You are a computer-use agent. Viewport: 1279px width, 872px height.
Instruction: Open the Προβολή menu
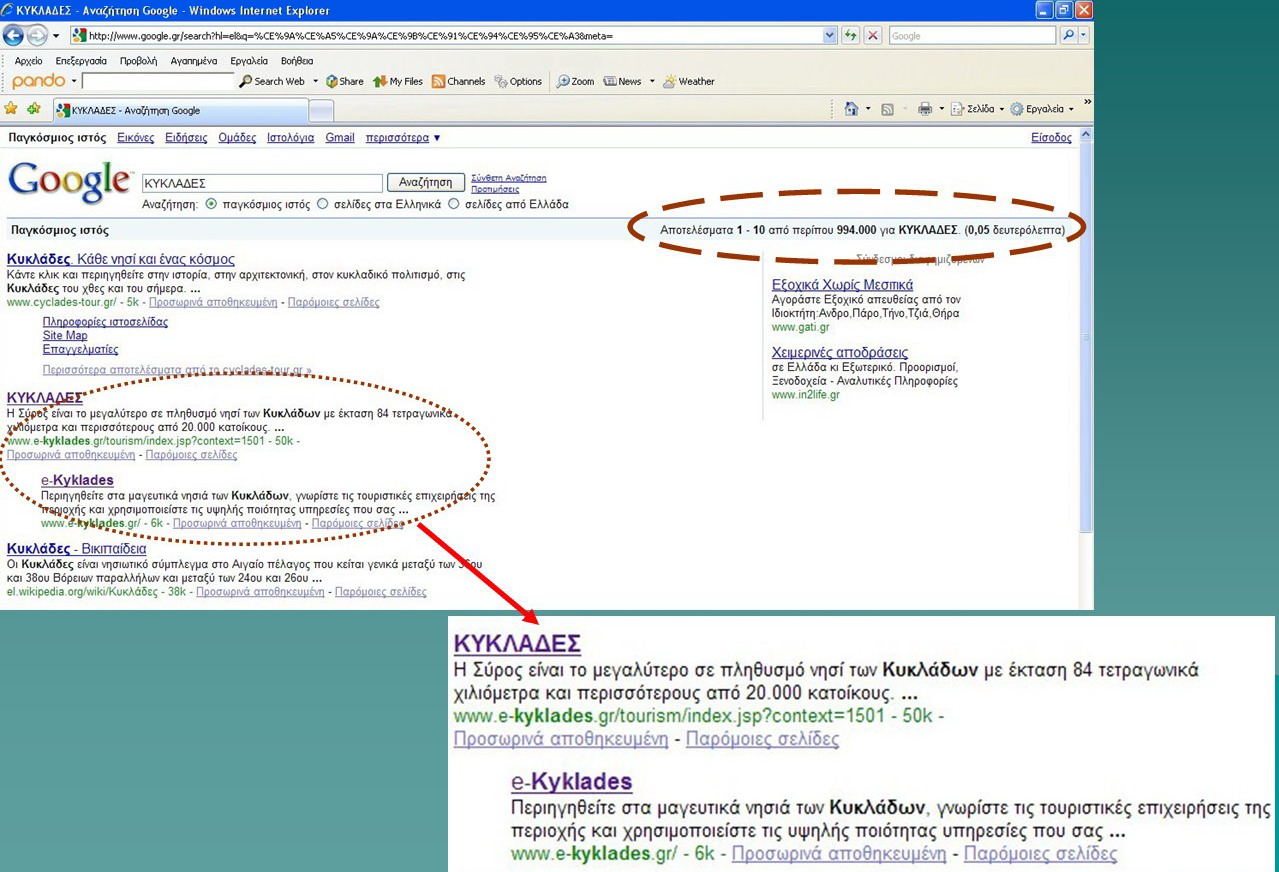[139, 61]
